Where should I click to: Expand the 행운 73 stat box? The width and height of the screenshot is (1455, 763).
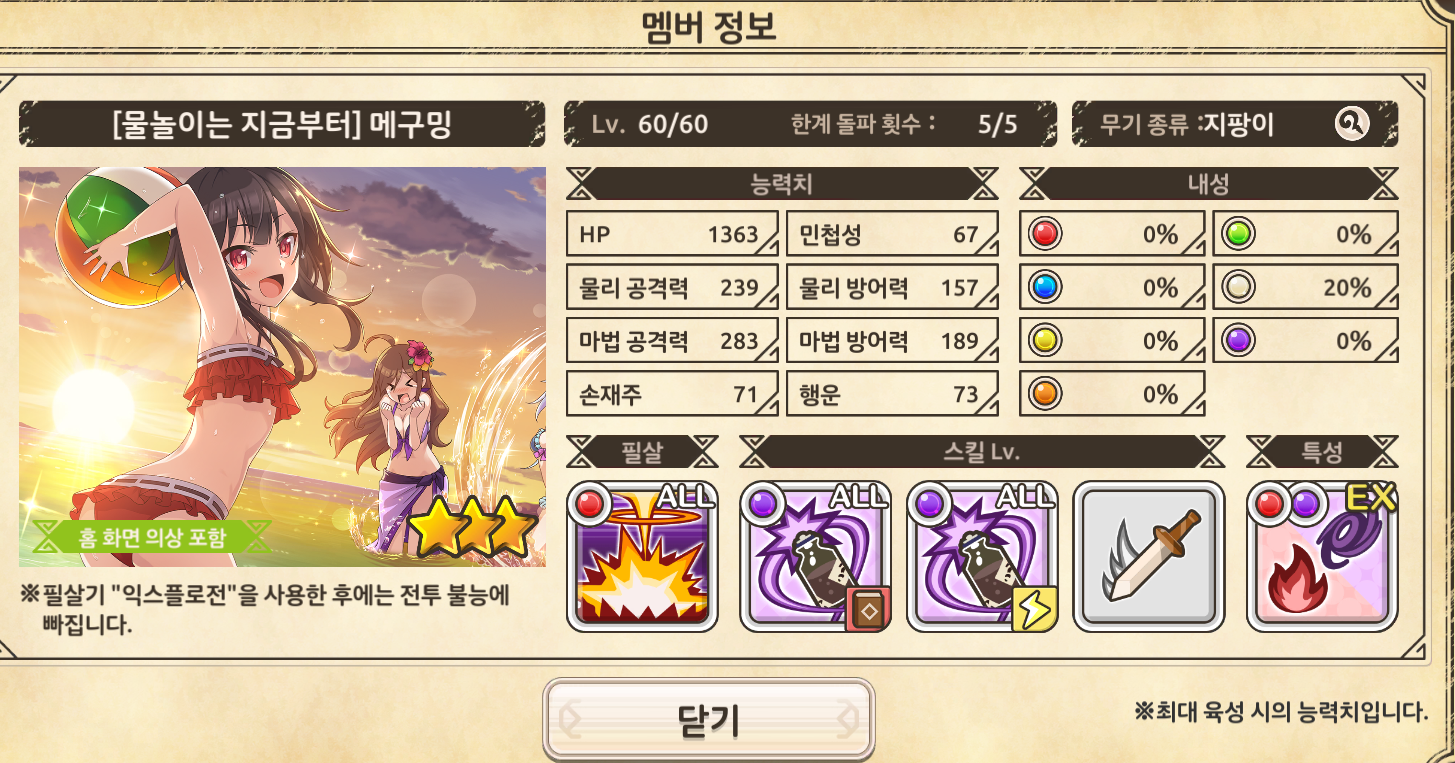coord(892,394)
